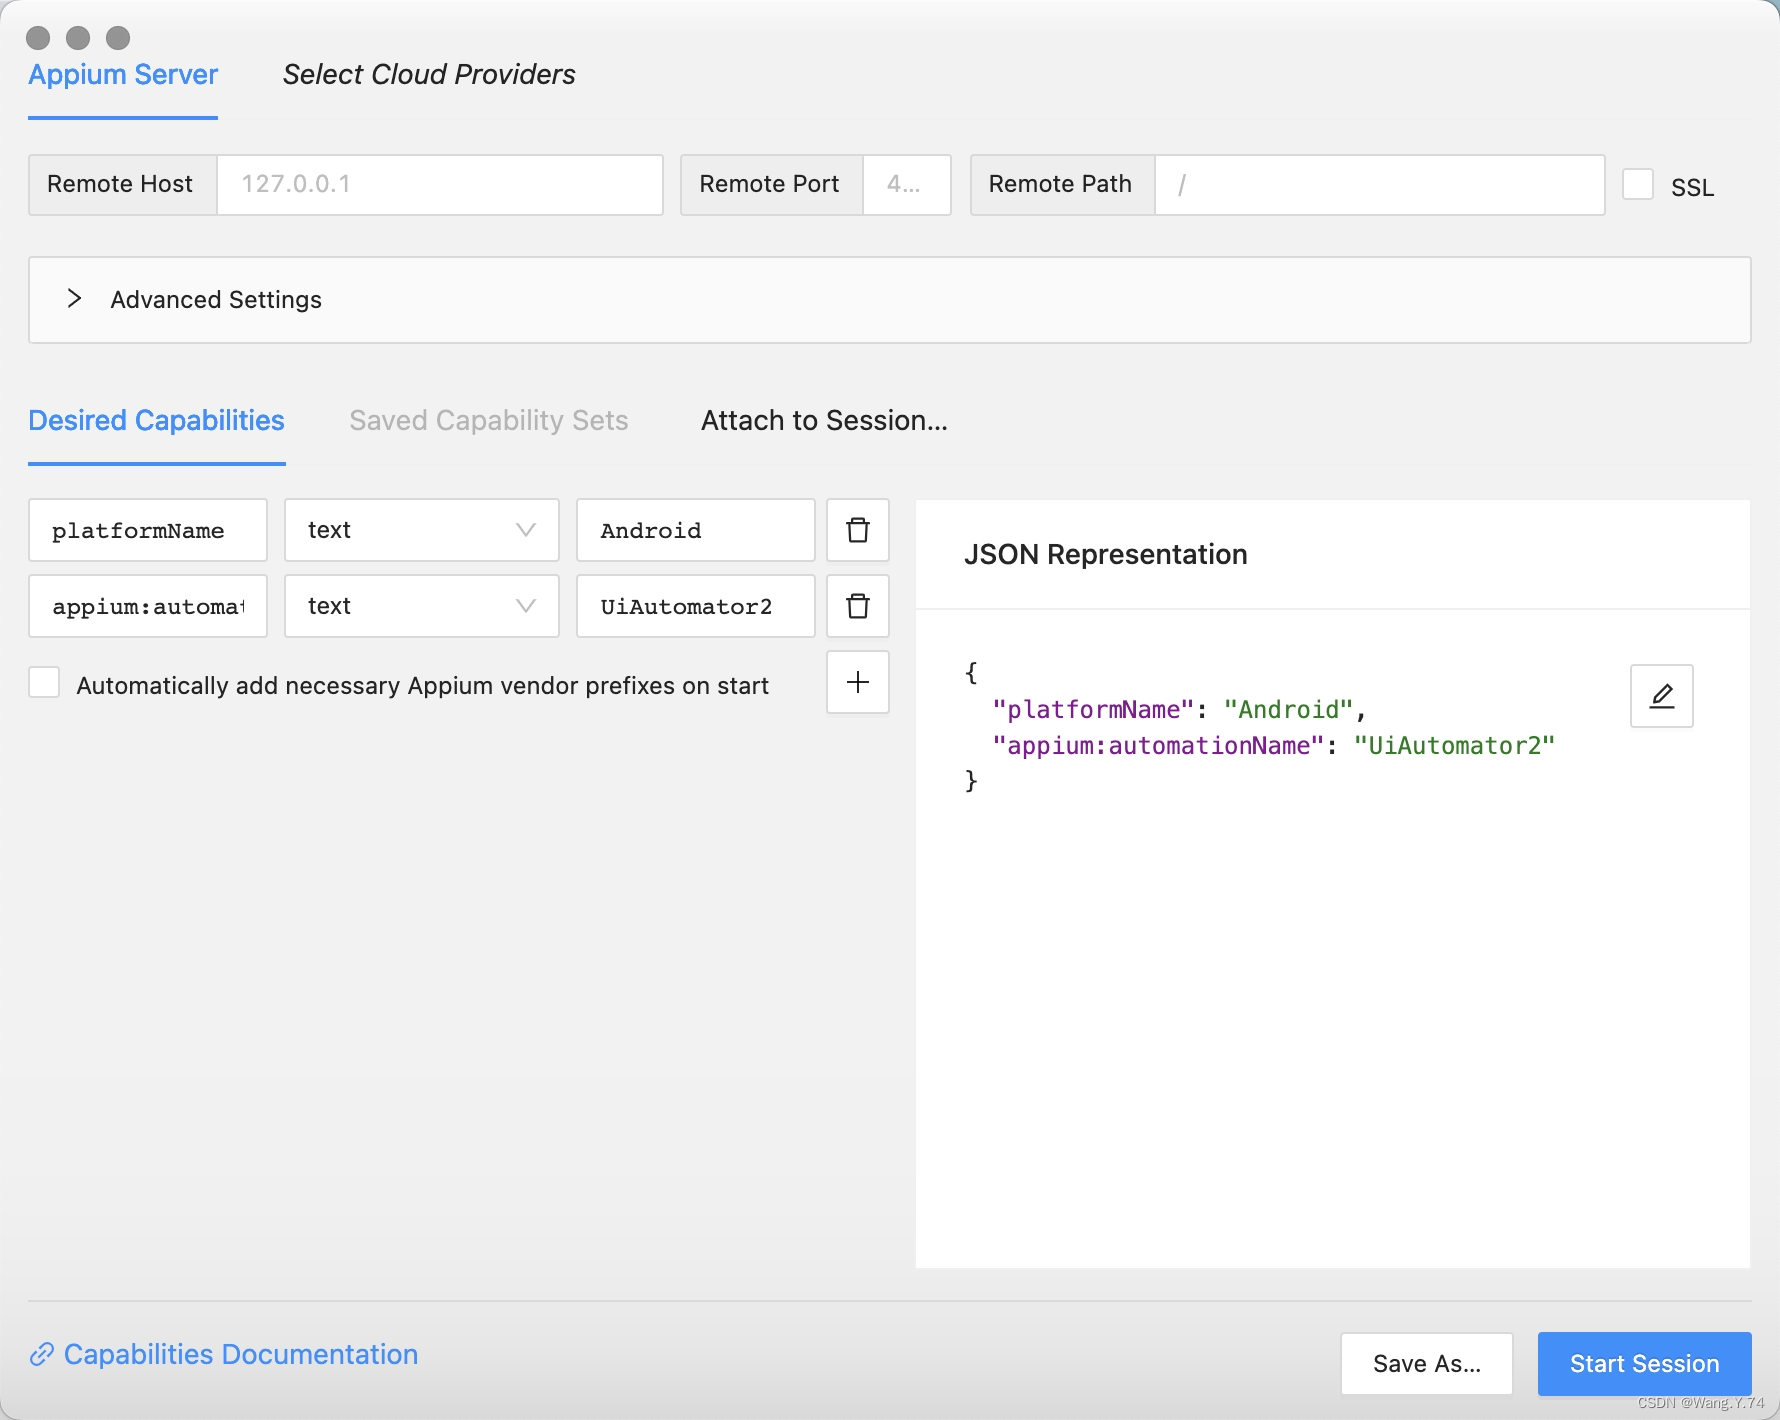The image size is (1780, 1420).
Task: Click the Remote Port label
Action: point(769,184)
